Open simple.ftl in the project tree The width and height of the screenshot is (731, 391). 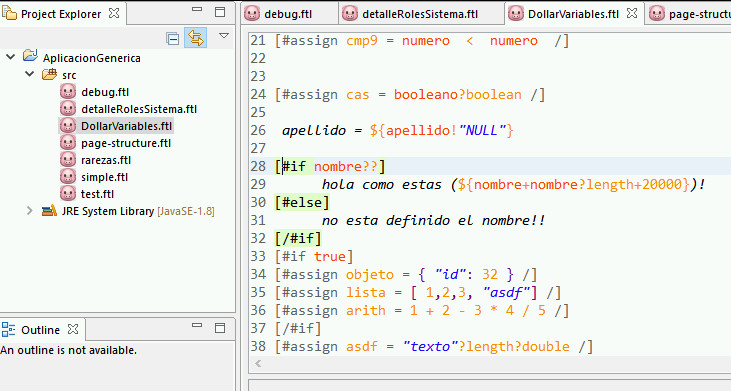click(104, 177)
